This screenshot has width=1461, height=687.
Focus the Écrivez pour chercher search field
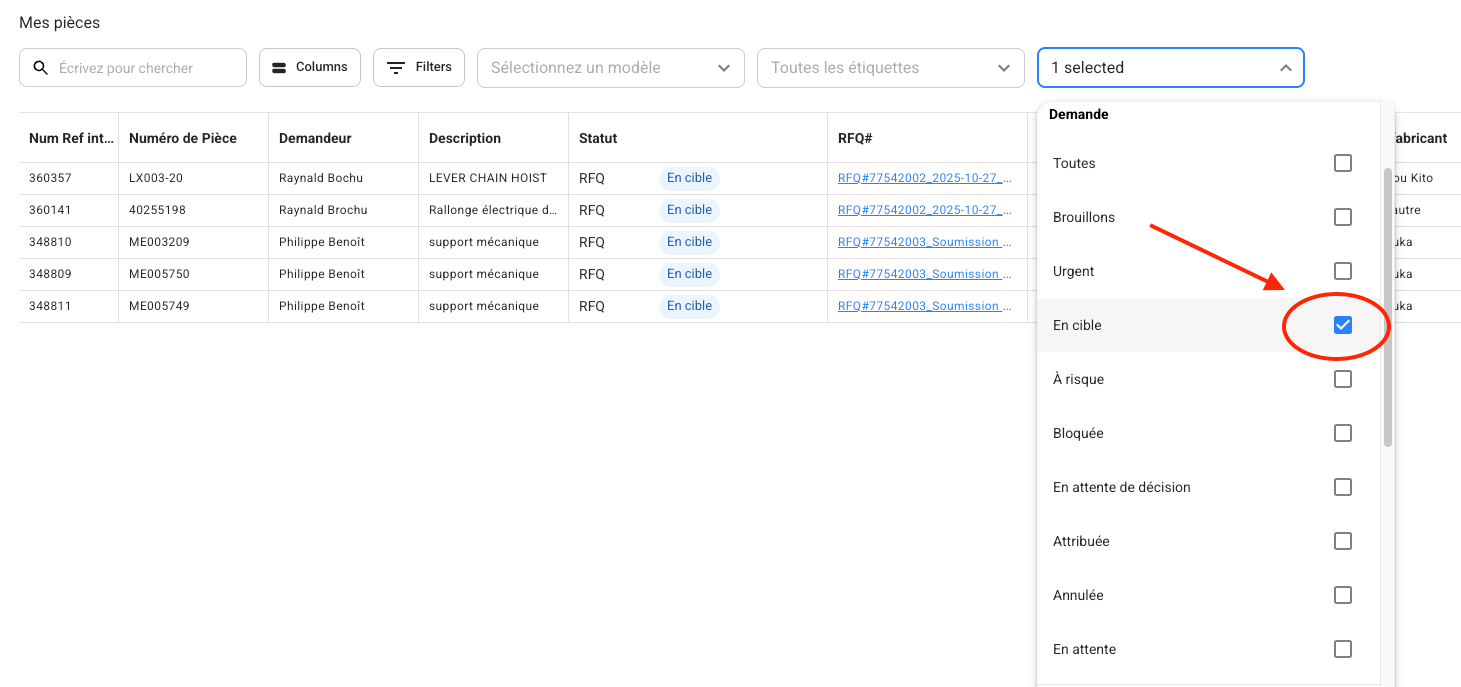pos(146,68)
